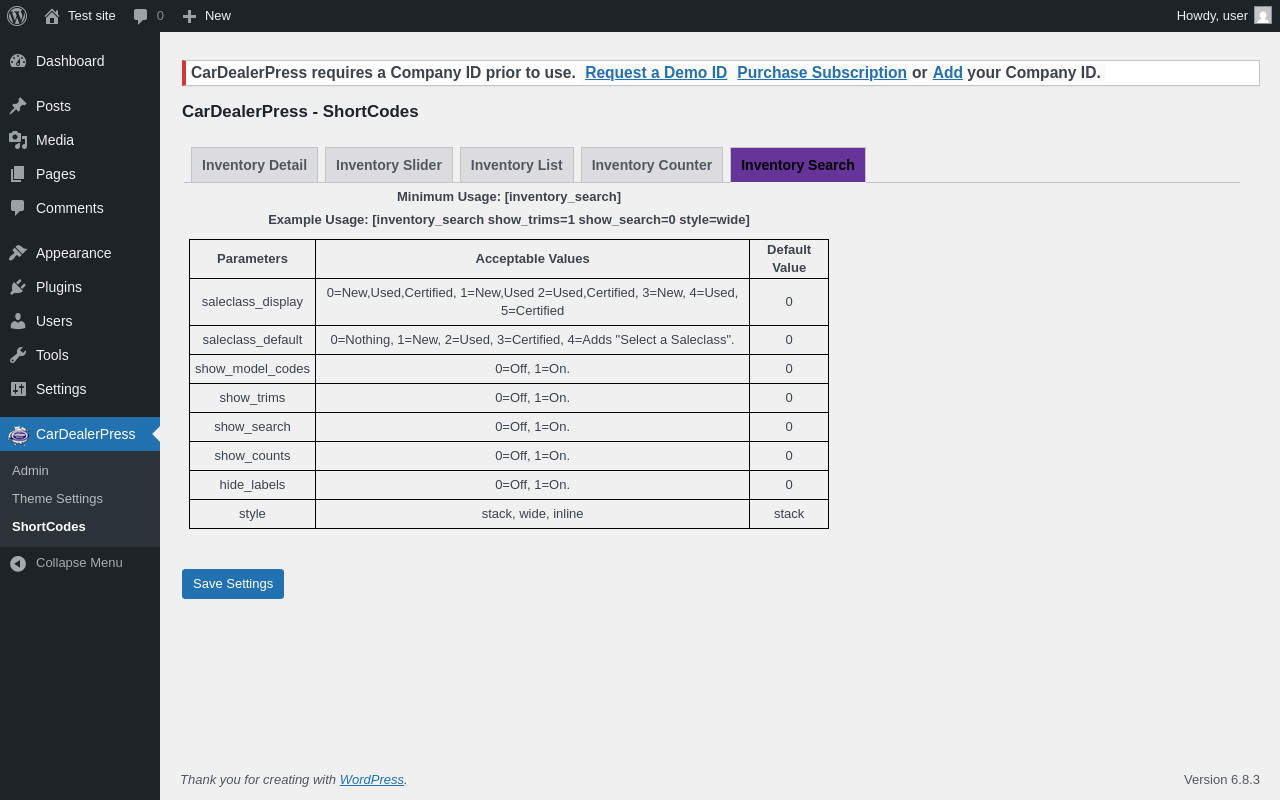
Task: Click the Media library icon
Action: pos(18,140)
